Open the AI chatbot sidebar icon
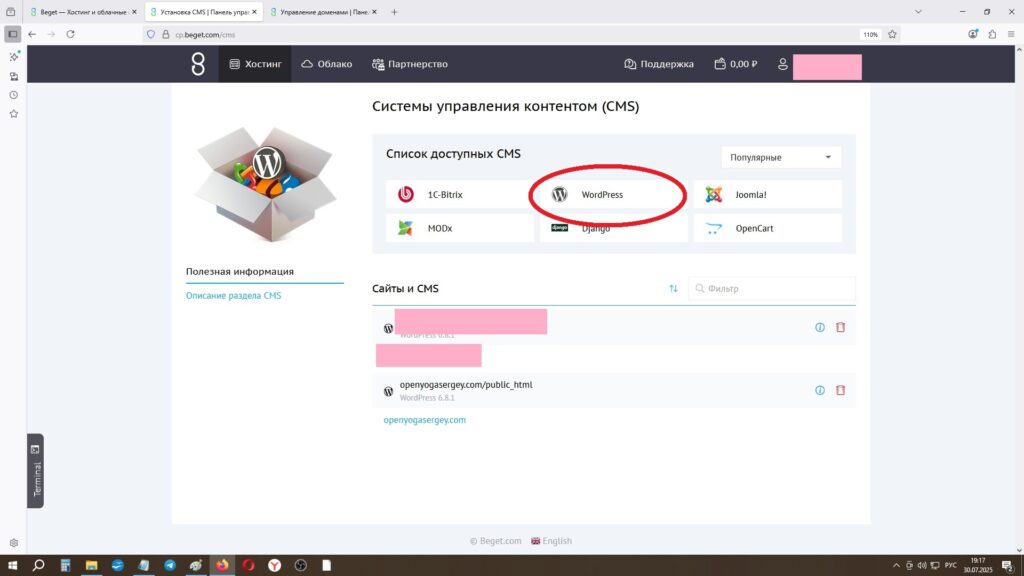The height and width of the screenshot is (576, 1024). (x=14, y=57)
